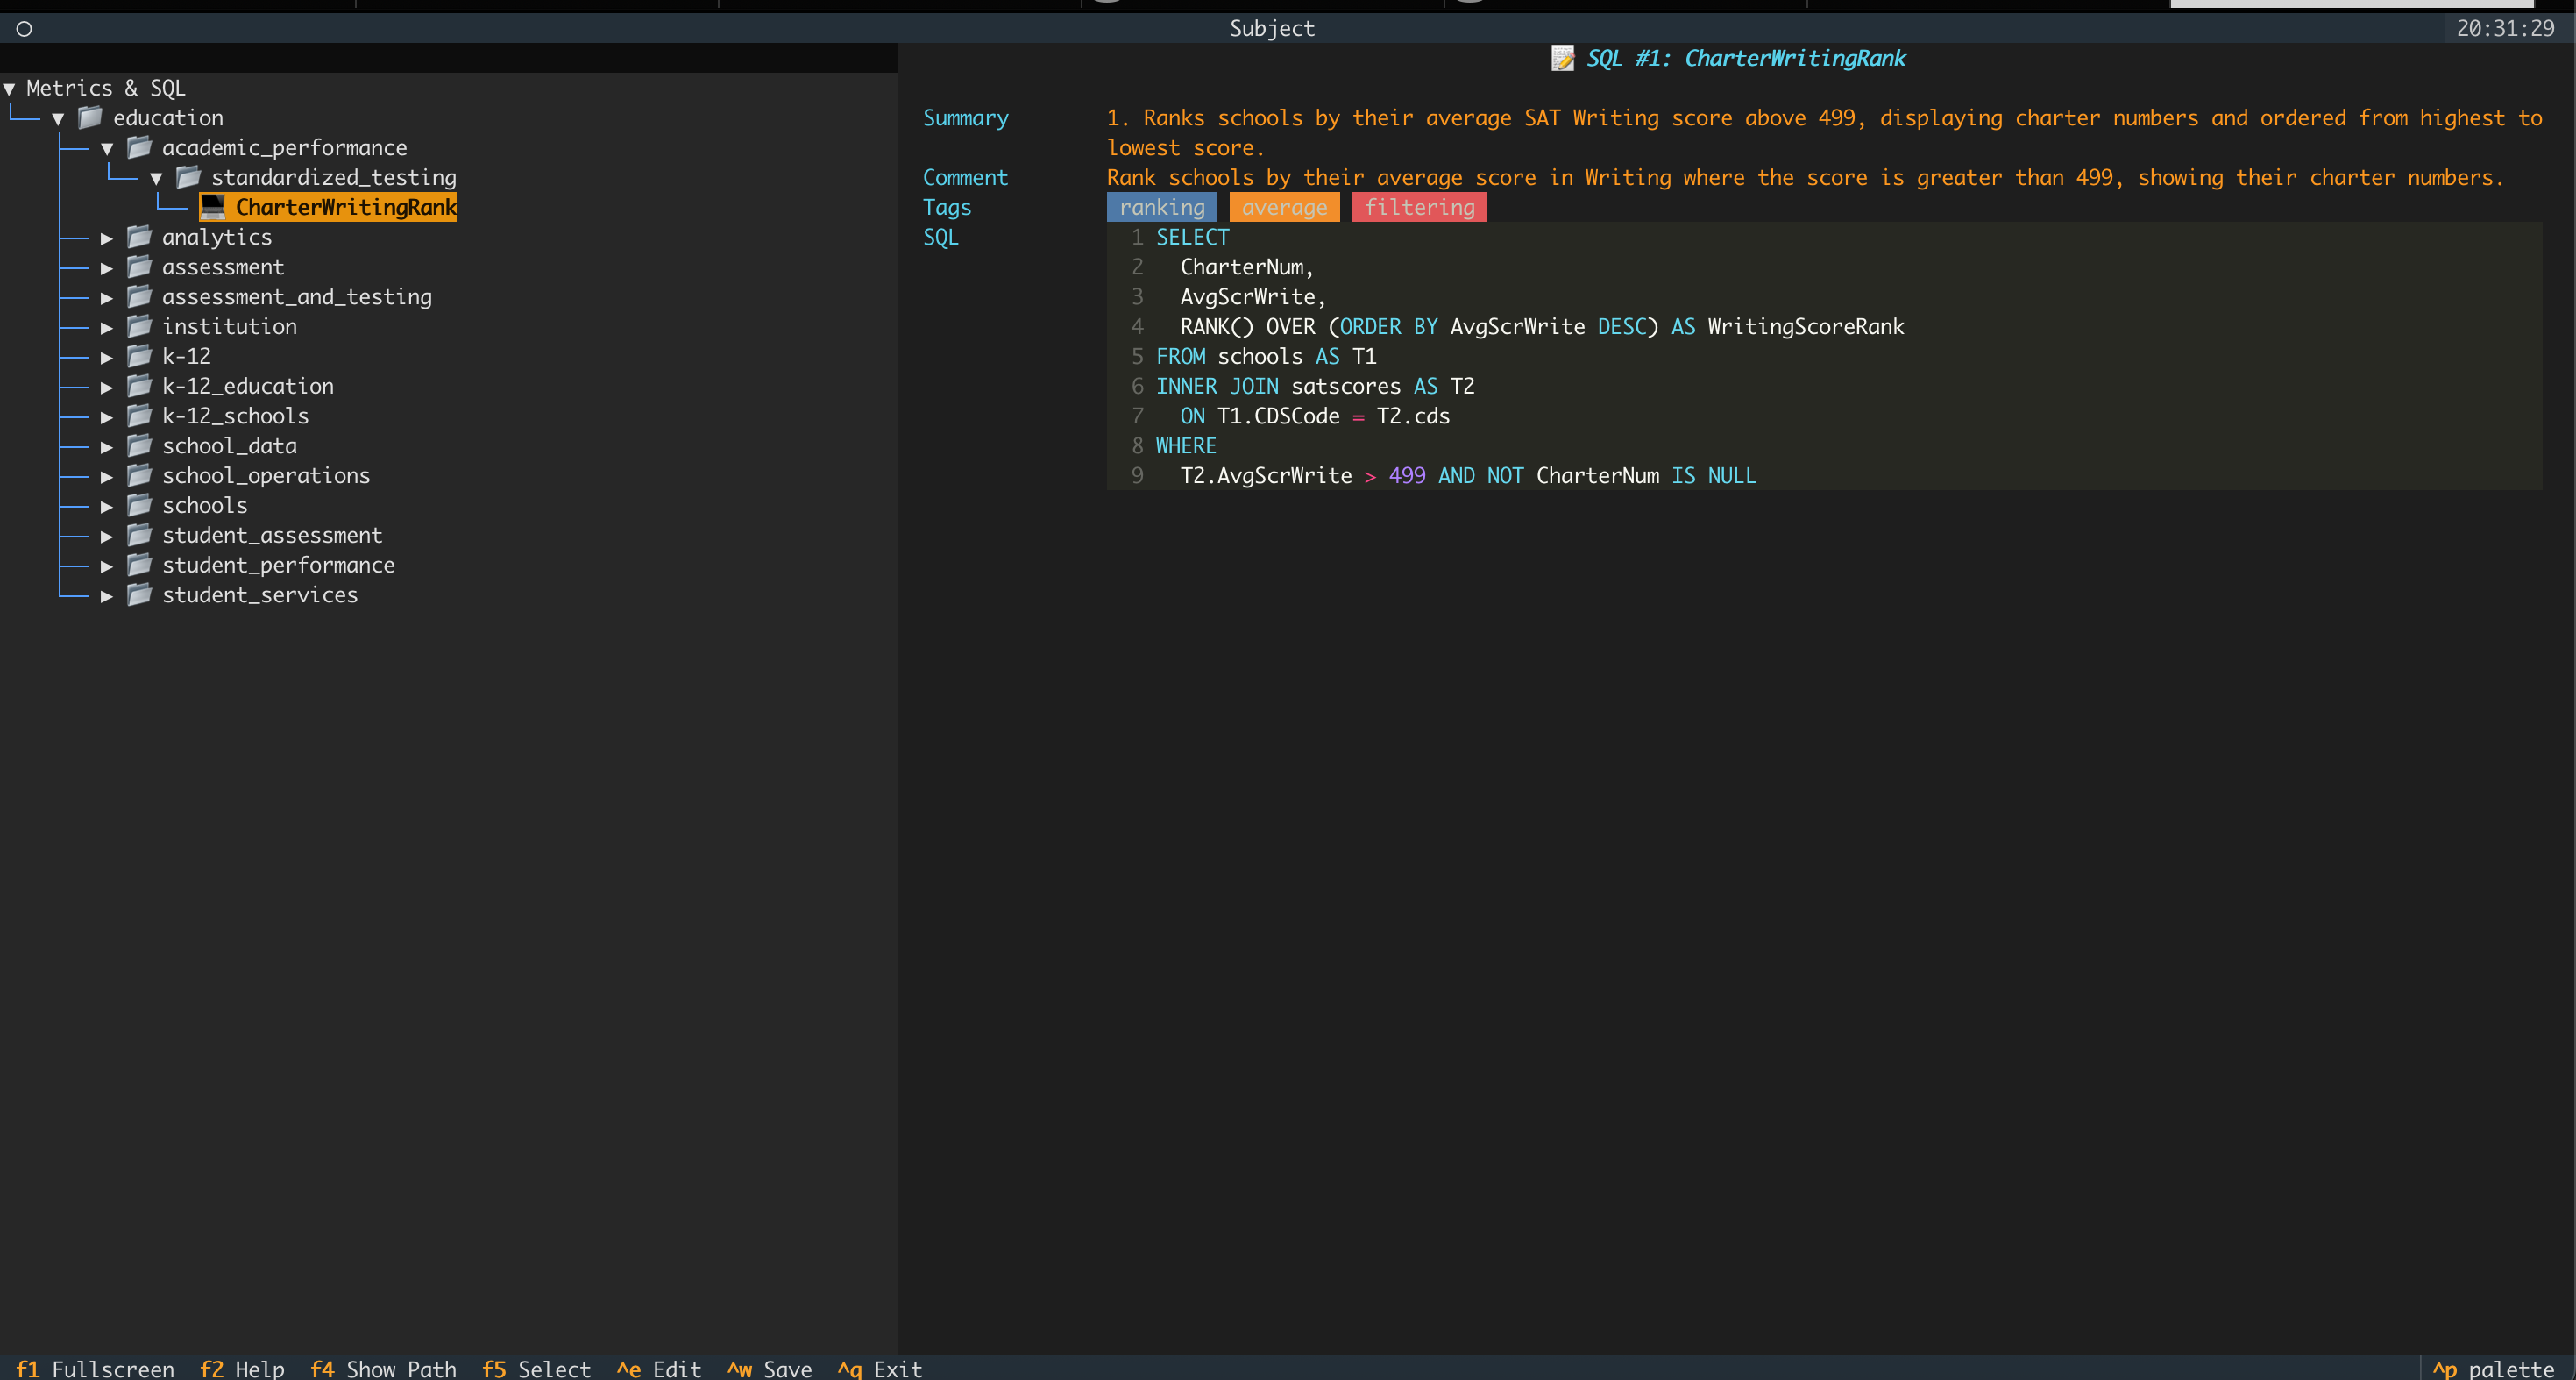Click the circle icon in the top bar
Viewport: 2576px width, 1380px height.
pos(23,29)
